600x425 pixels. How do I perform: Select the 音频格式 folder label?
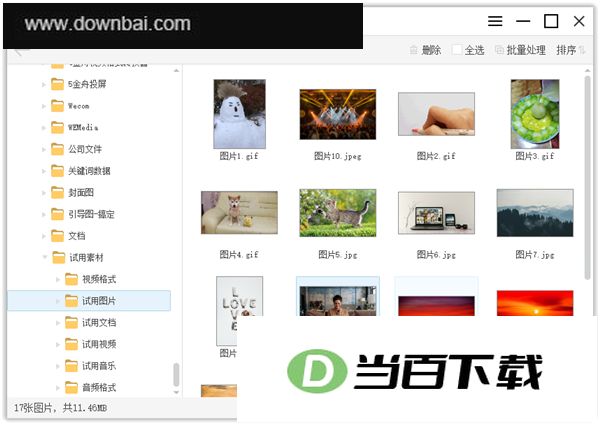[99, 388]
